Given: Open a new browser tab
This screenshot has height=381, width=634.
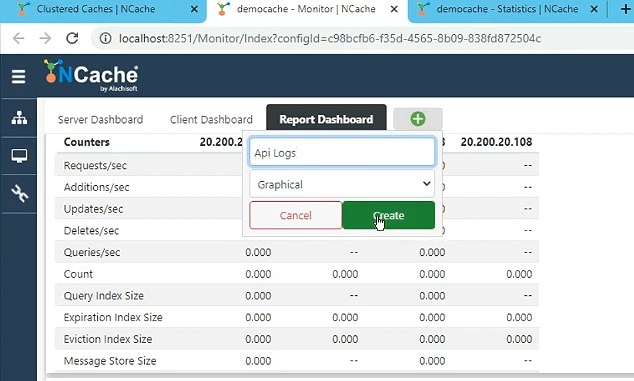Looking at the screenshot, I should point(626,9).
